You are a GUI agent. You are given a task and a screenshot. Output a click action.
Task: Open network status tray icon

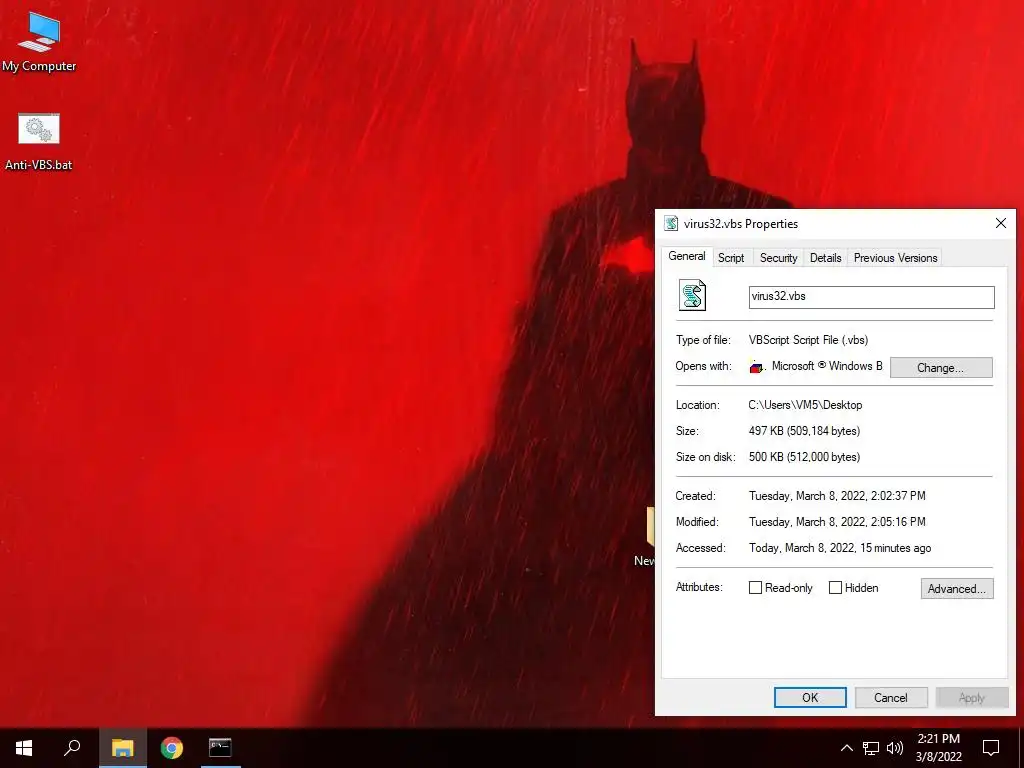click(x=871, y=748)
